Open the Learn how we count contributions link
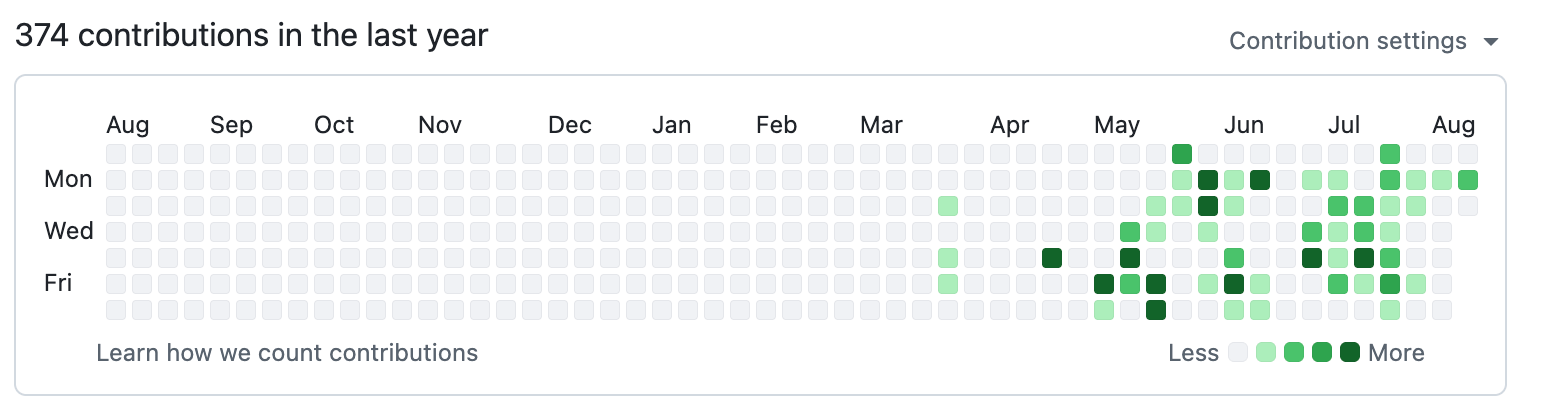This screenshot has height=410, width=1550. pos(287,353)
